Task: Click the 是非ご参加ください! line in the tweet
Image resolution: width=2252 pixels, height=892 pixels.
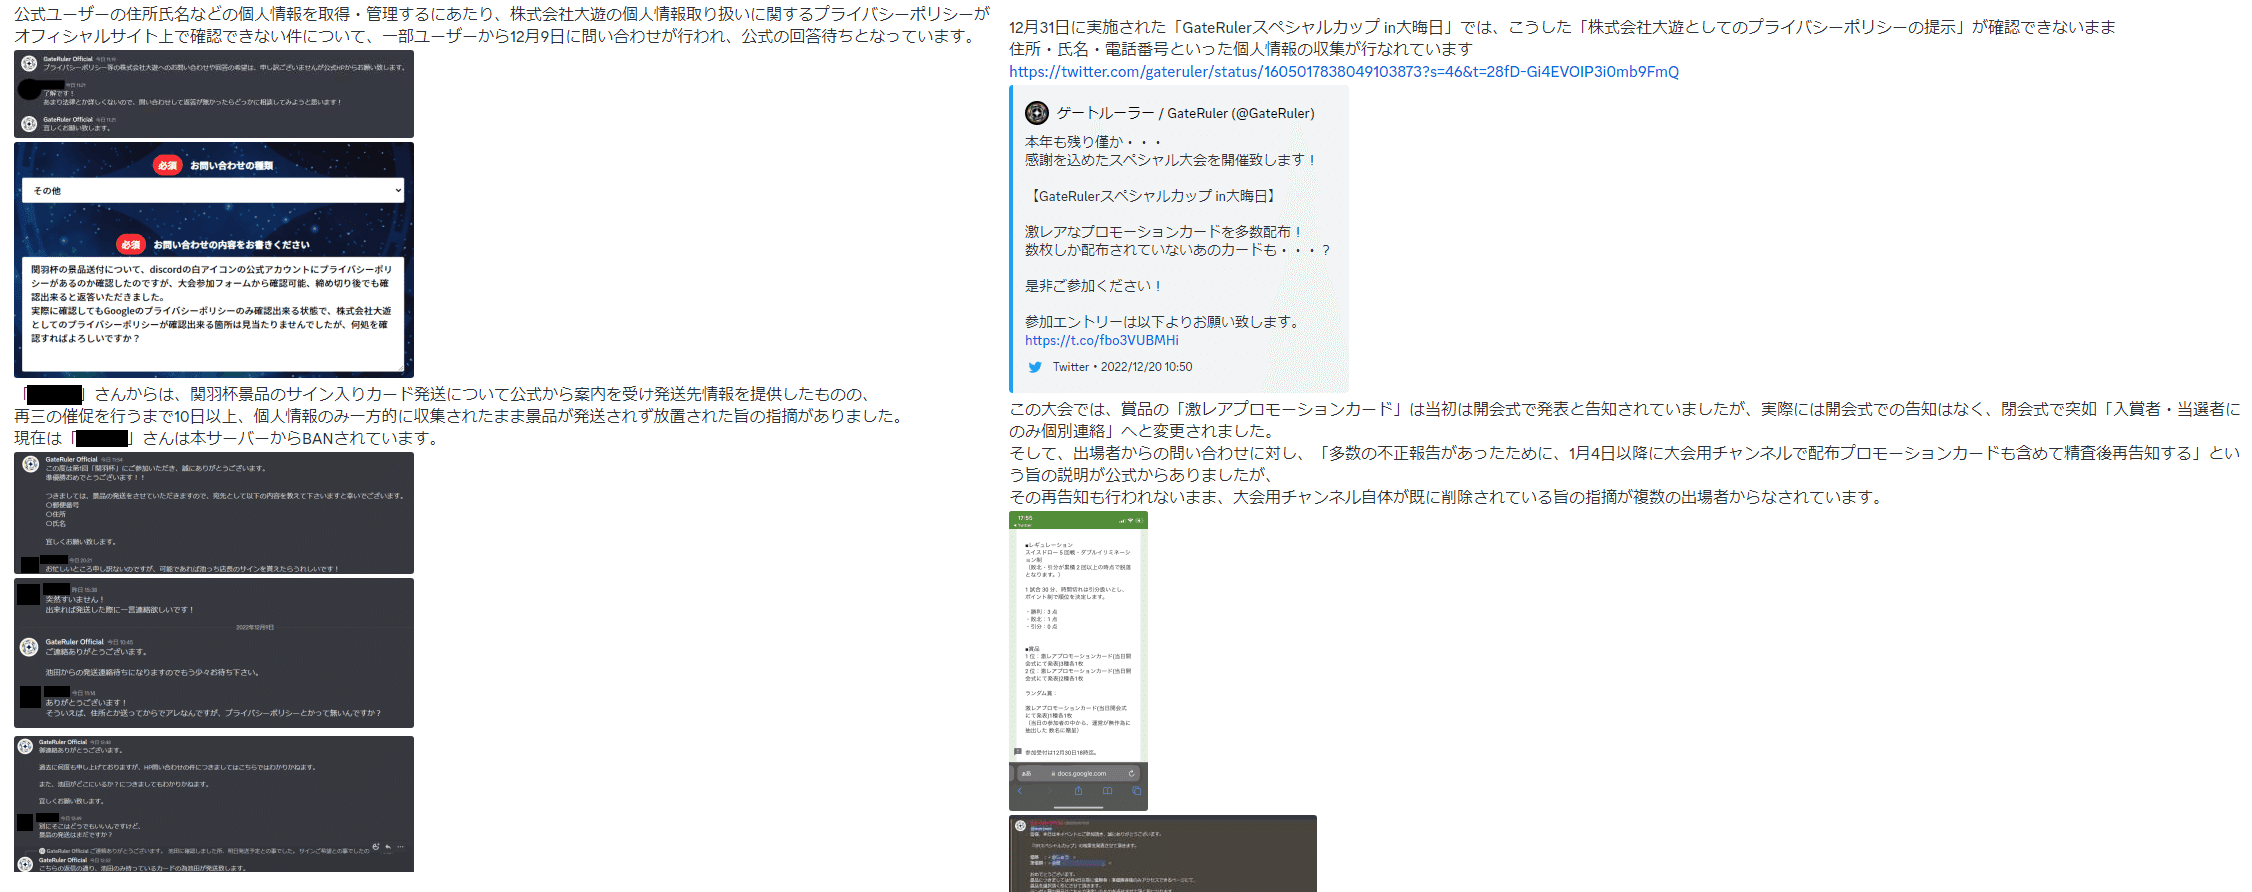Action: tap(1094, 286)
